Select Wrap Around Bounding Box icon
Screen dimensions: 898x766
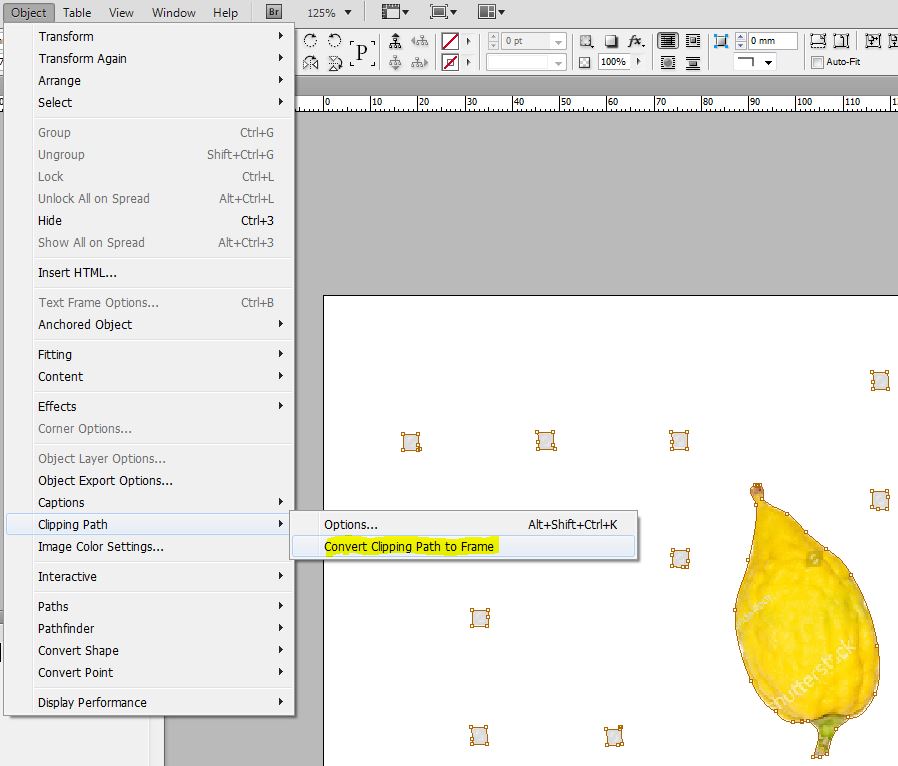click(693, 41)
